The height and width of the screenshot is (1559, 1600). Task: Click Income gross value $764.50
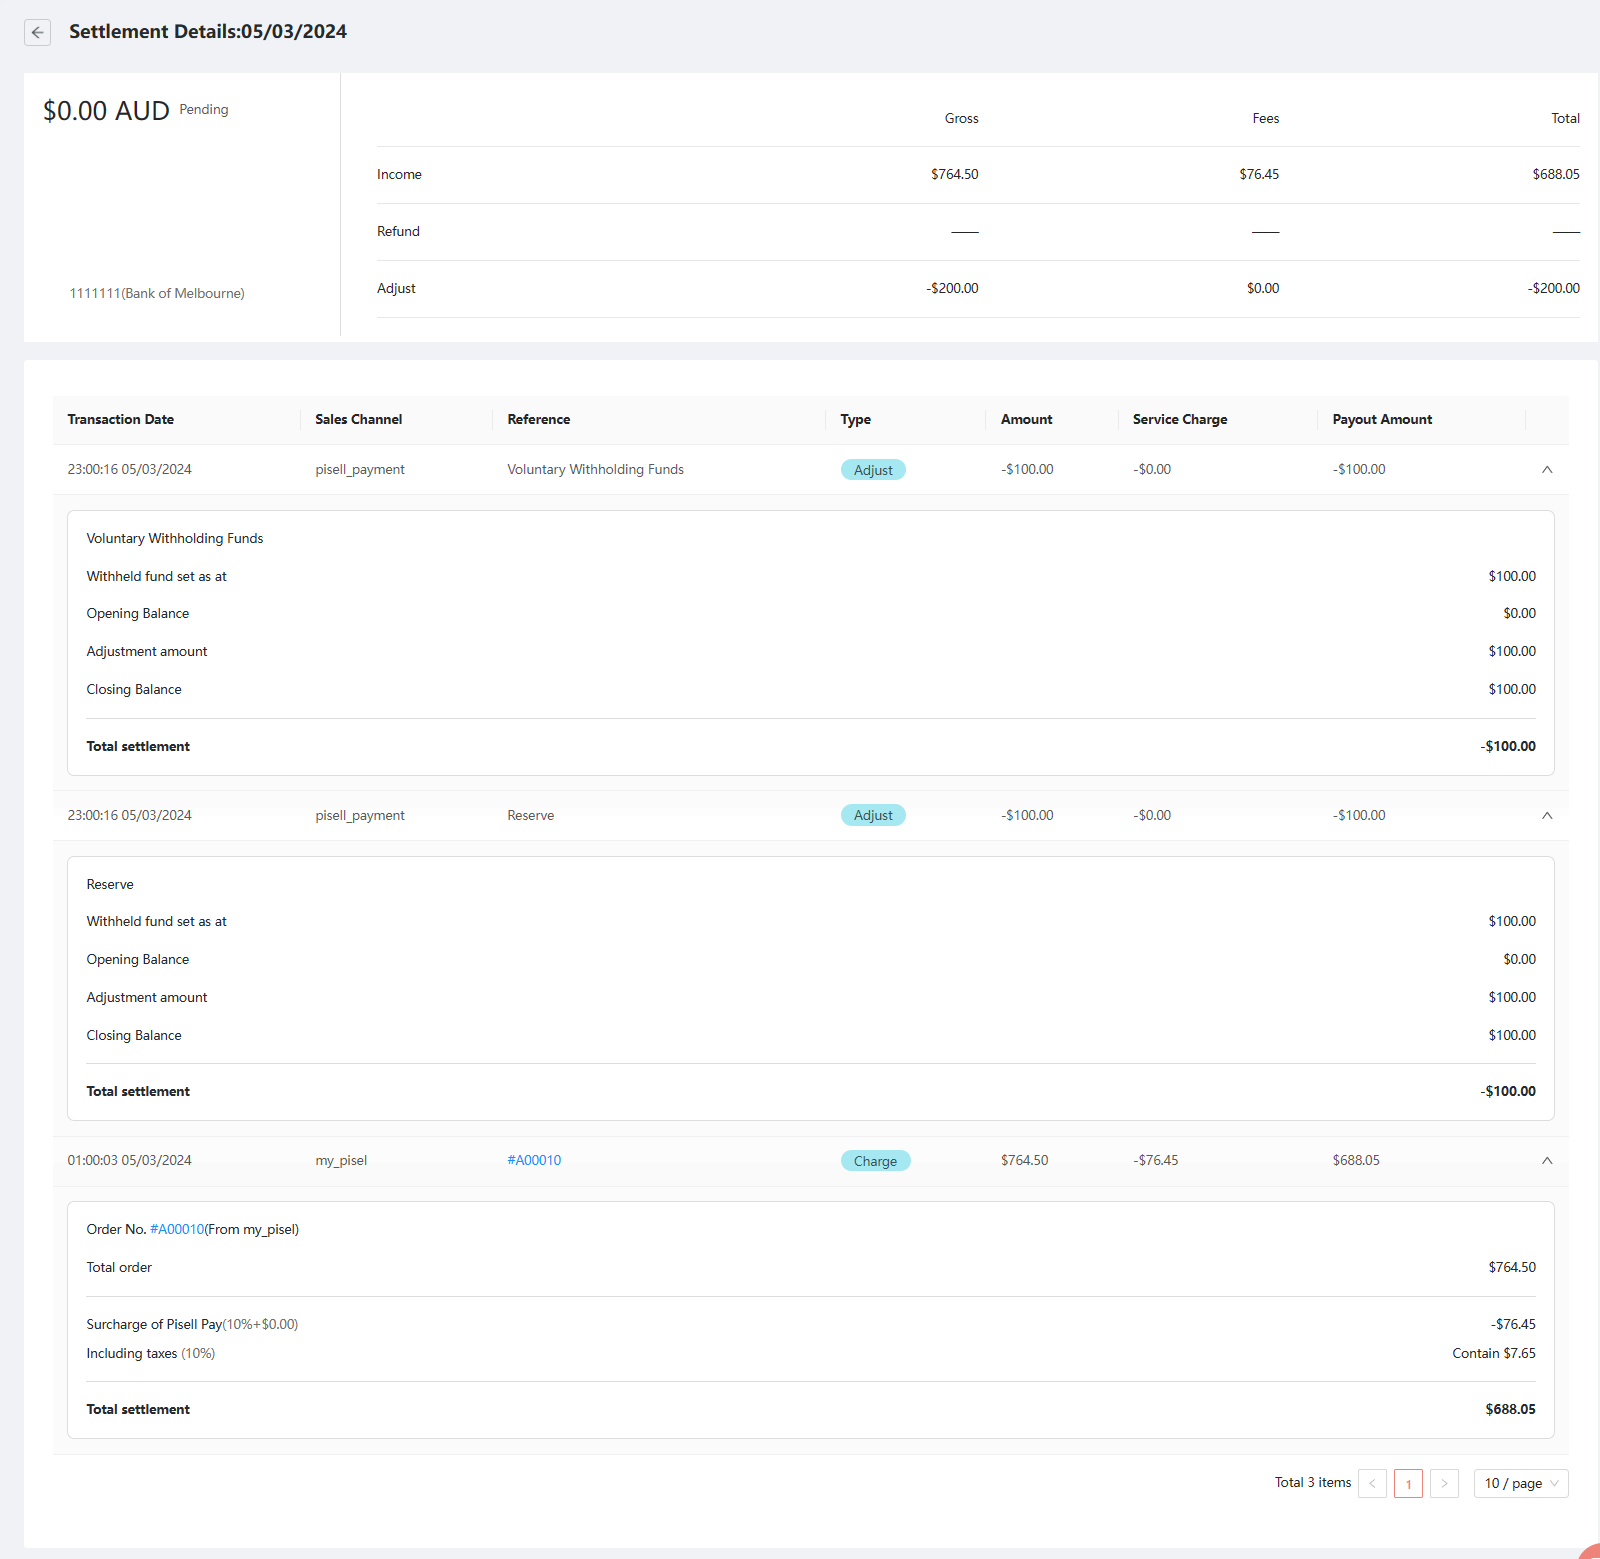coord(955,175)
